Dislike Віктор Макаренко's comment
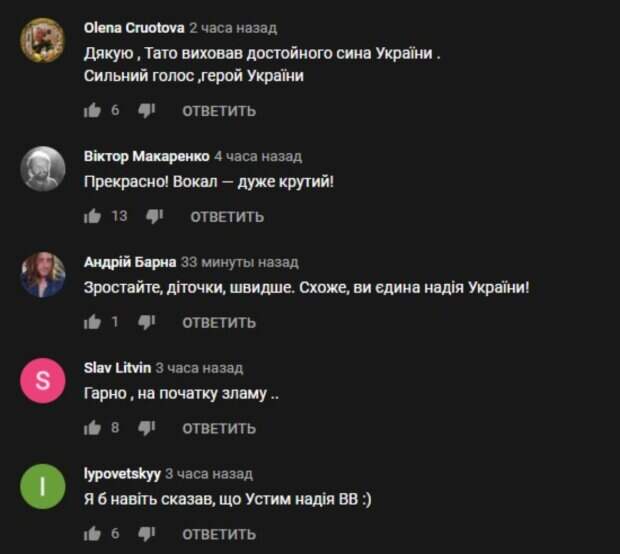 click(155, 217)
